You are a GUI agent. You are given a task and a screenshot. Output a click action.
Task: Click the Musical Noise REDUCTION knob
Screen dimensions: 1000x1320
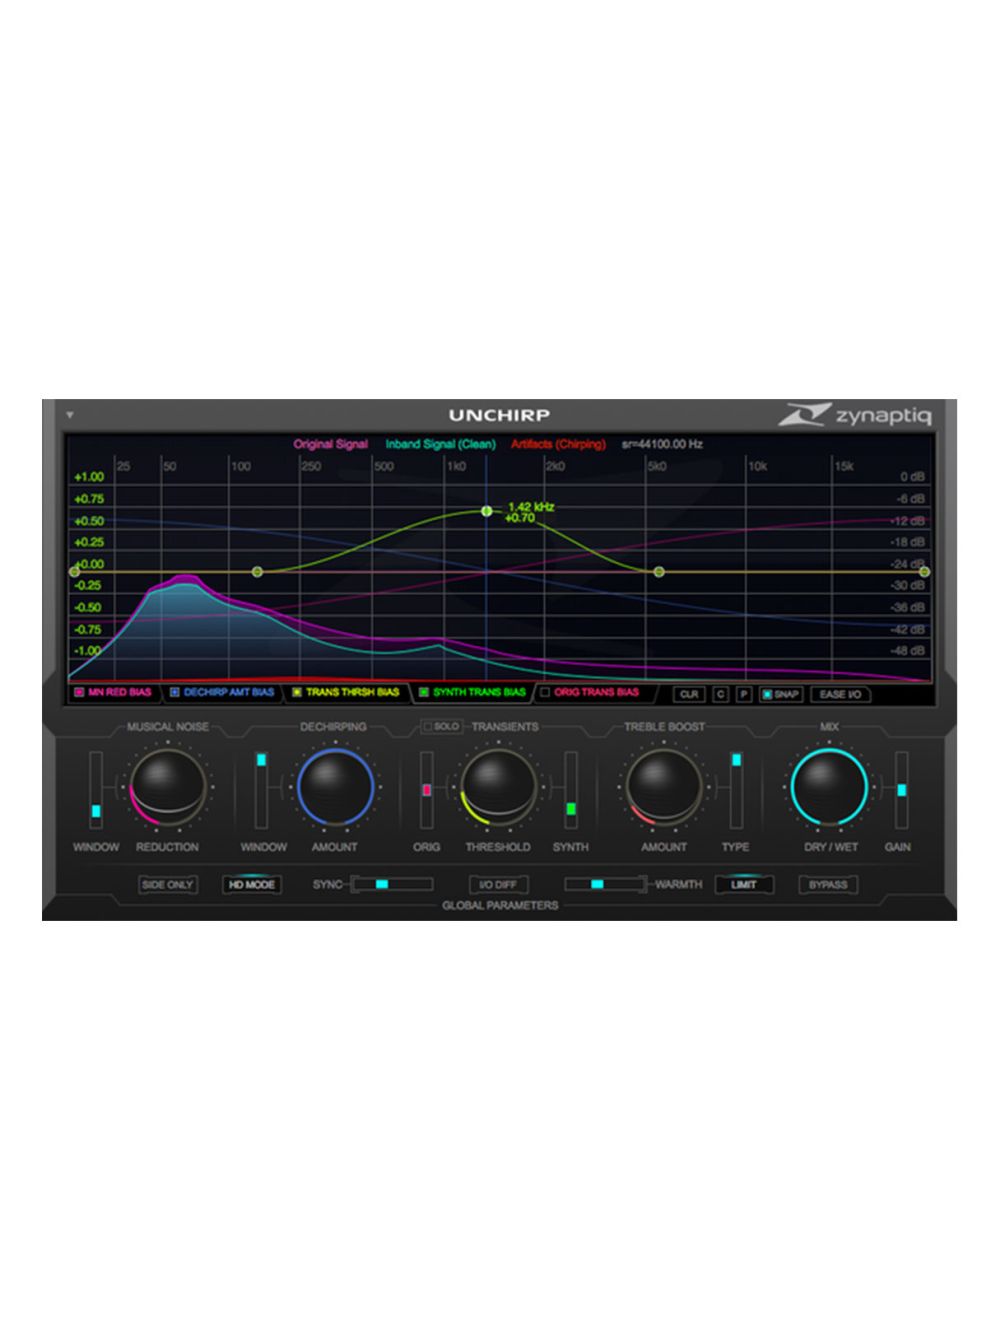point(167,787)
